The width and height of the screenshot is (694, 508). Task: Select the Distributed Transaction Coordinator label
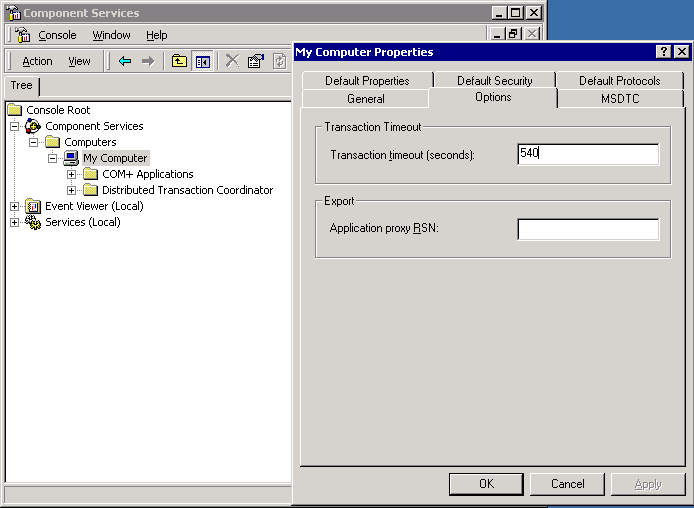188,190
